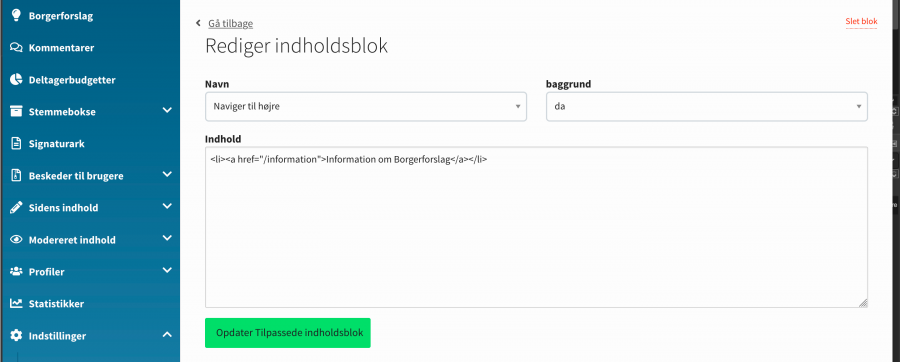Open the baggrund dropdown set to da

[707, 107]
